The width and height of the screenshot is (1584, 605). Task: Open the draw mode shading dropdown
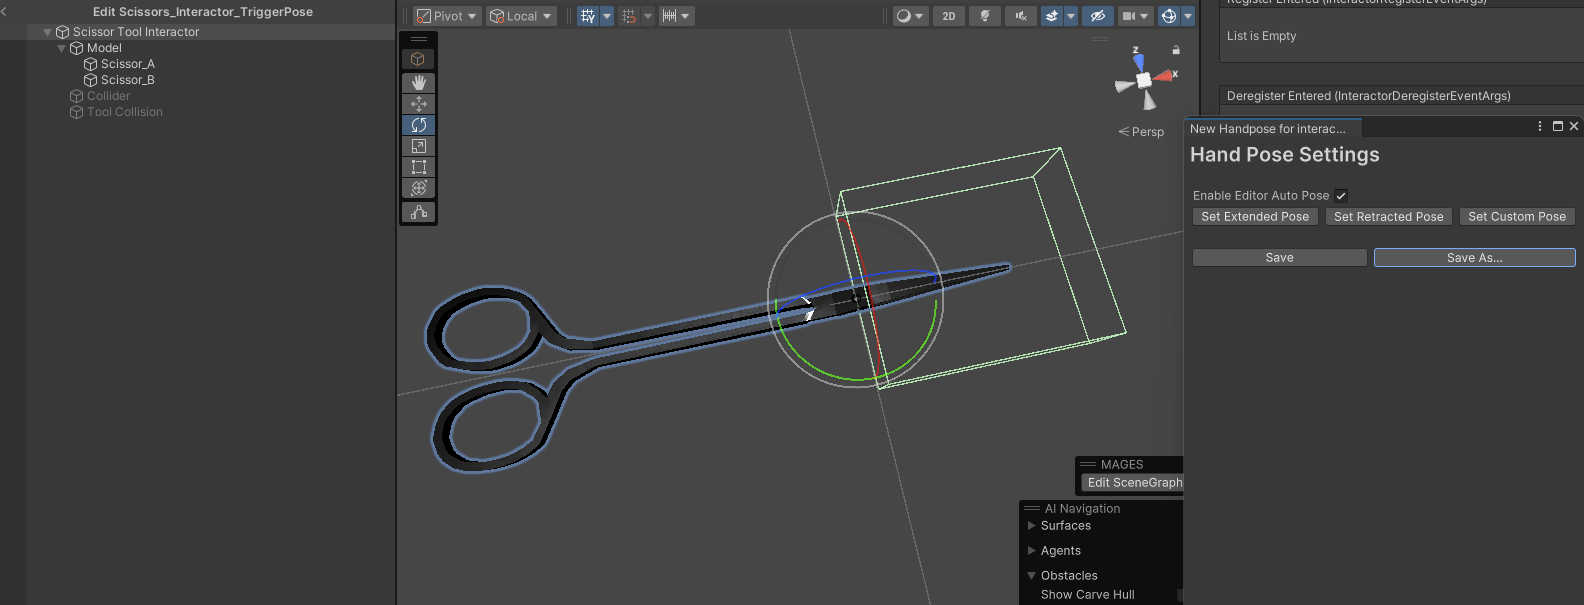pyautogui.click(x=910, y=16)
